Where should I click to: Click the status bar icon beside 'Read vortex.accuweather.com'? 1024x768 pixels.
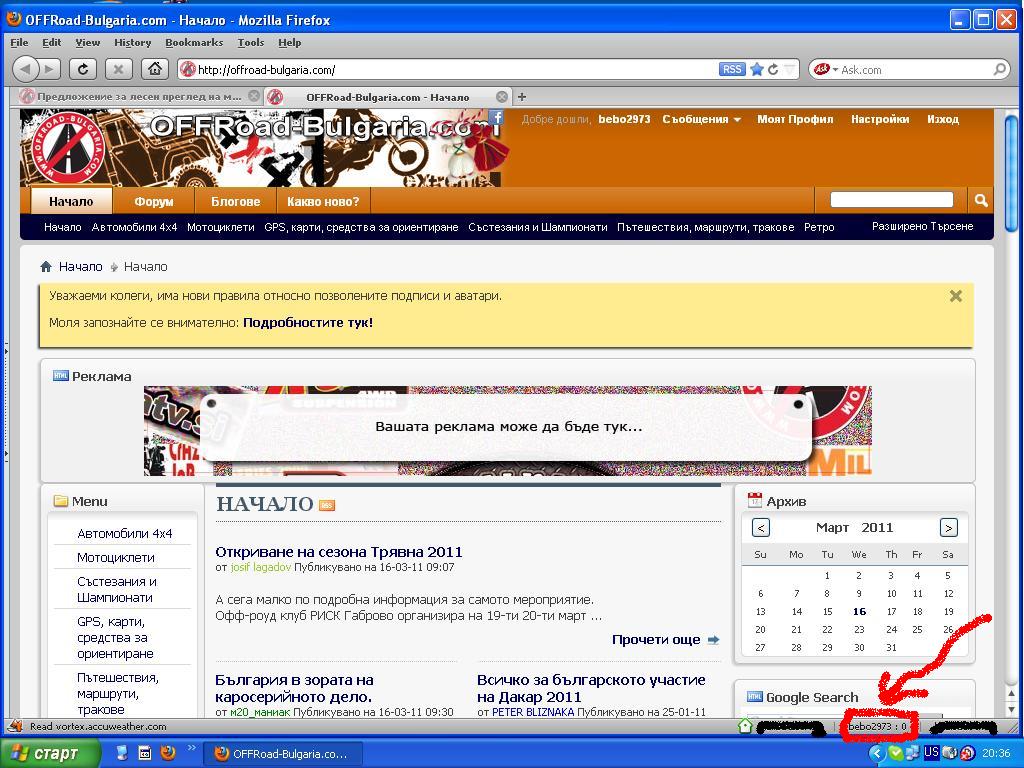[x=14, y=726]
